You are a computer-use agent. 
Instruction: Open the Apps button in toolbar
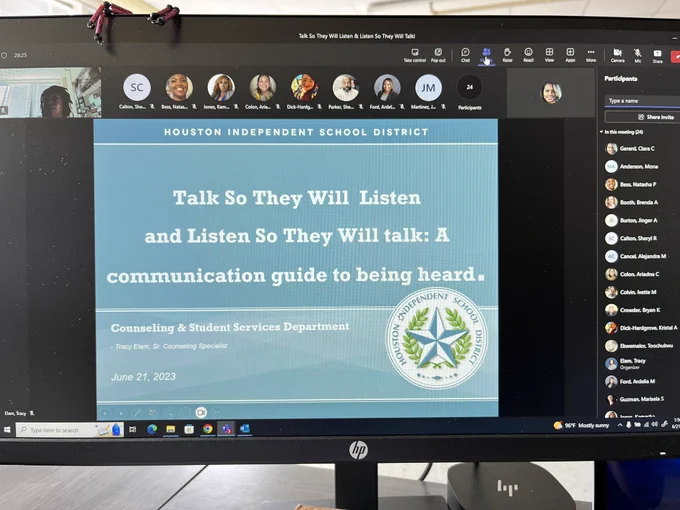(570, 56)
